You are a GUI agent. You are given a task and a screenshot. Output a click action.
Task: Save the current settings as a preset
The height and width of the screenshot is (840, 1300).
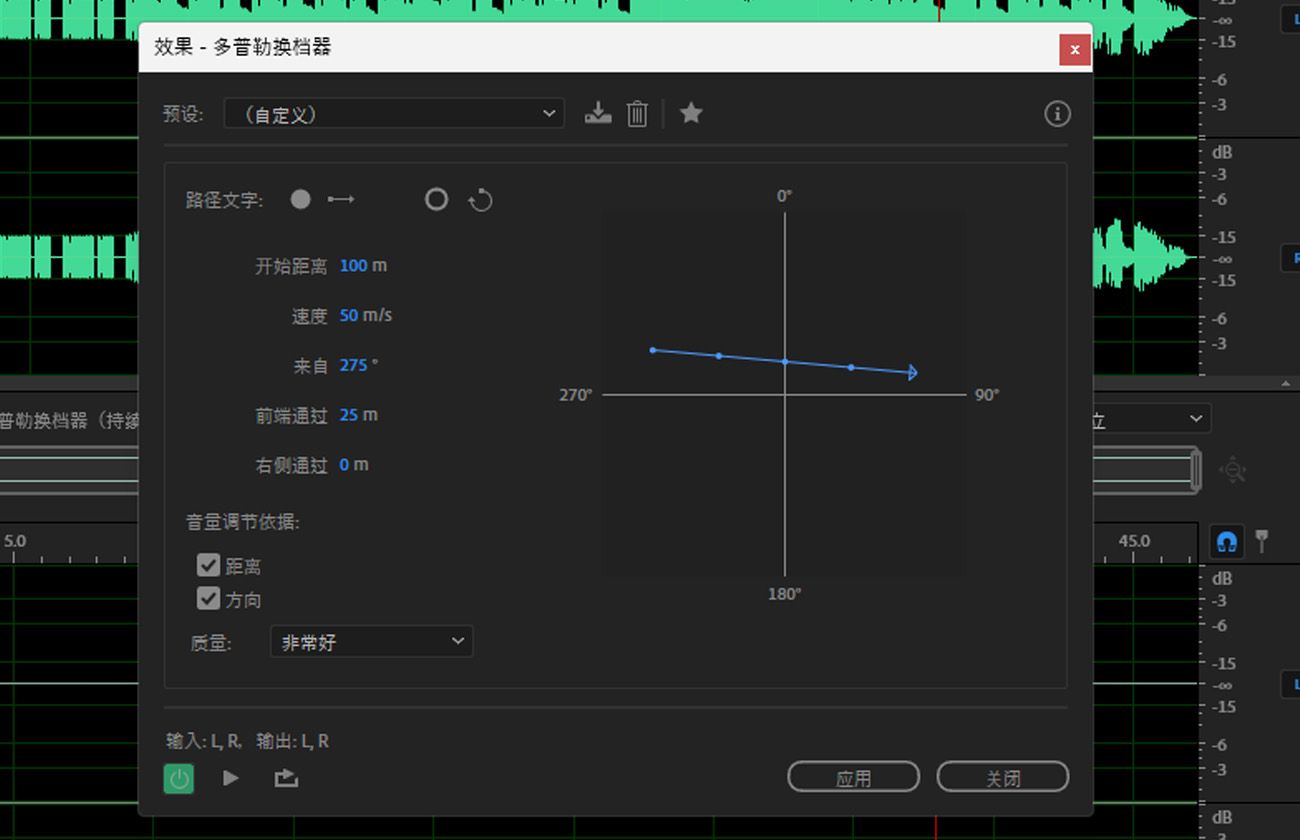[598, 113]
